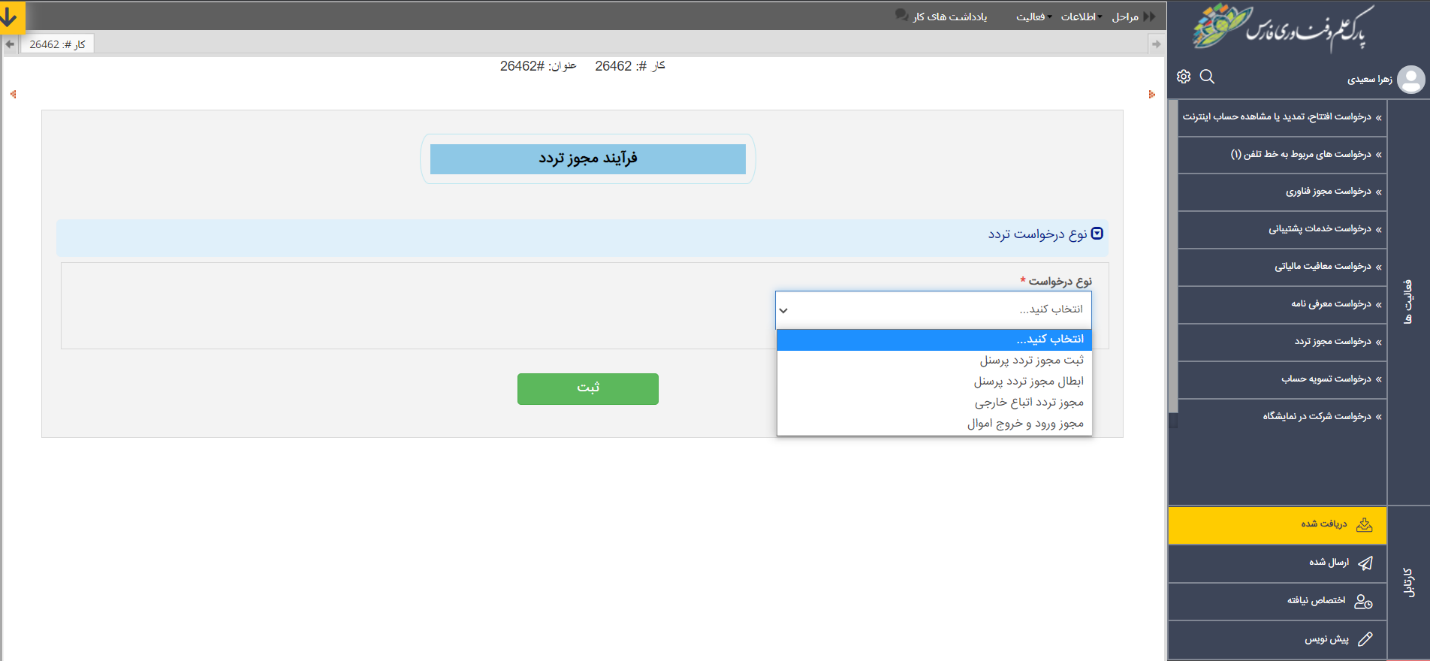This screenshot has width=1430, height=661.
Task: Click the yellow down-arrow icon at top-left
Action: click(x=11, y=17)
